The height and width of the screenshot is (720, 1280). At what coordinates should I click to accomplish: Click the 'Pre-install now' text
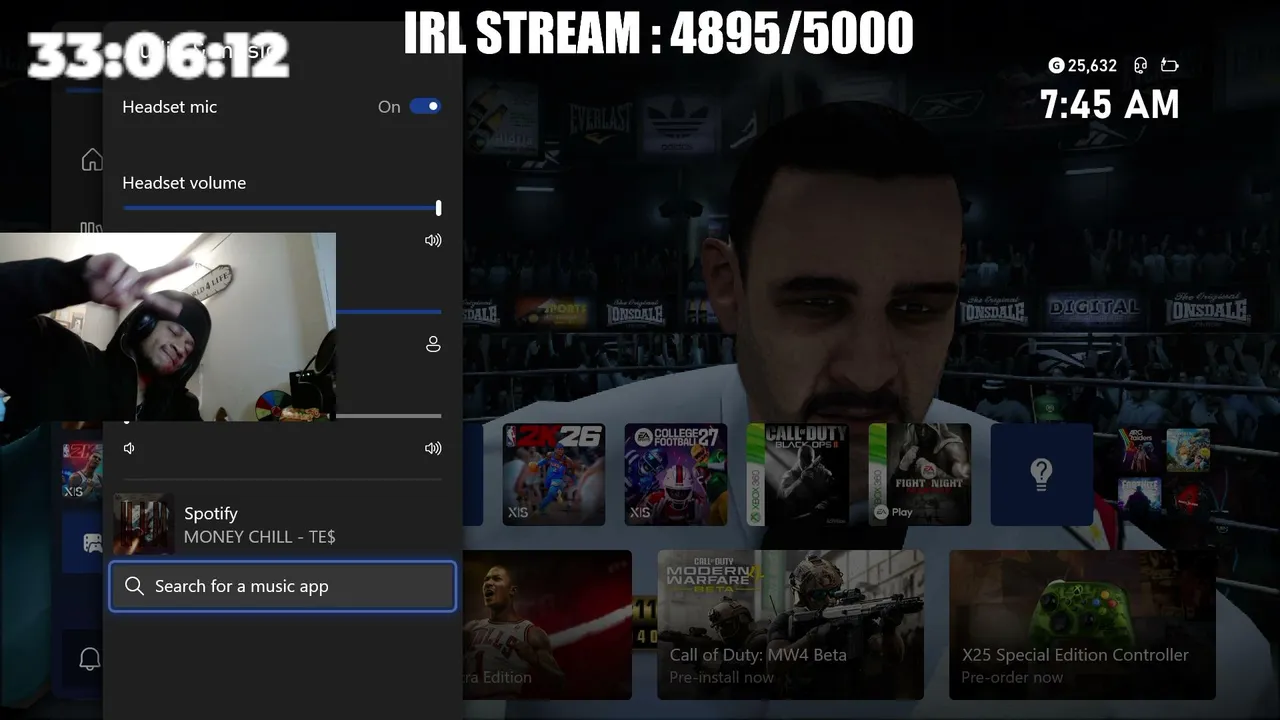722,678
